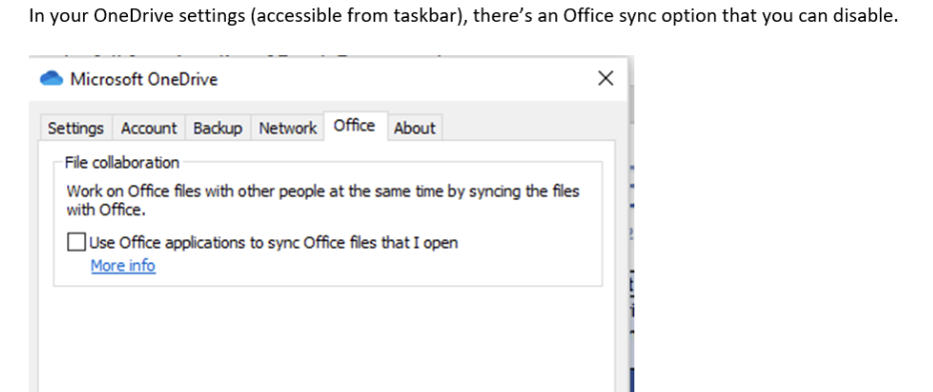The height and width of the screenshot is (392, 933).
Task: Select the Backup tab
Action: coord(218,128)
